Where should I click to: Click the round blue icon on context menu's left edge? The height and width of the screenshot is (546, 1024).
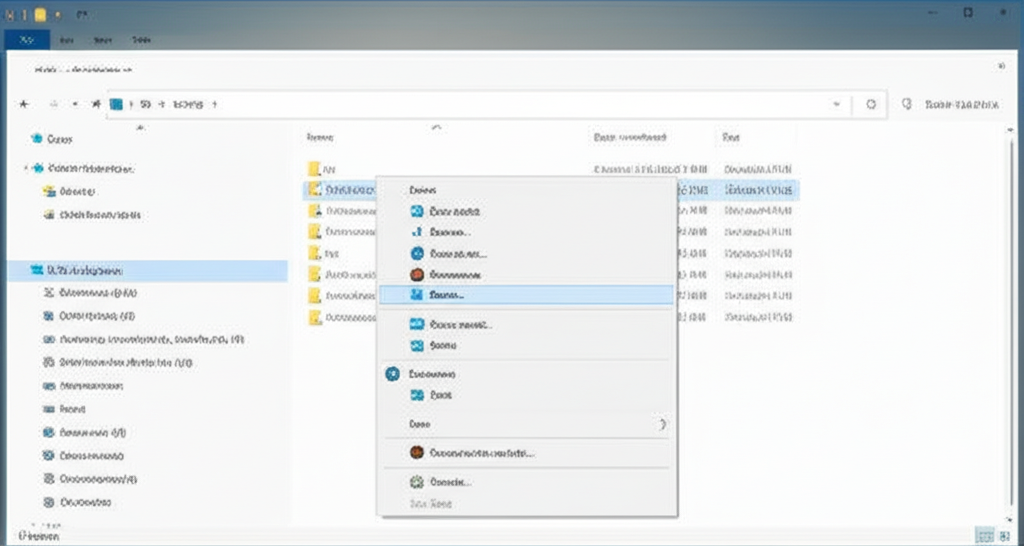392,373
